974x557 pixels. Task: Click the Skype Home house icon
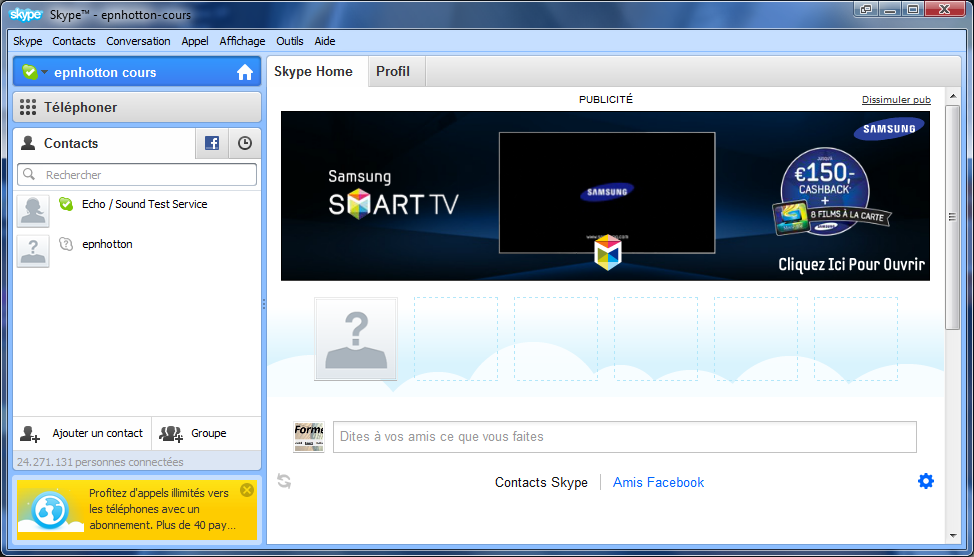(x=245, y=73)
